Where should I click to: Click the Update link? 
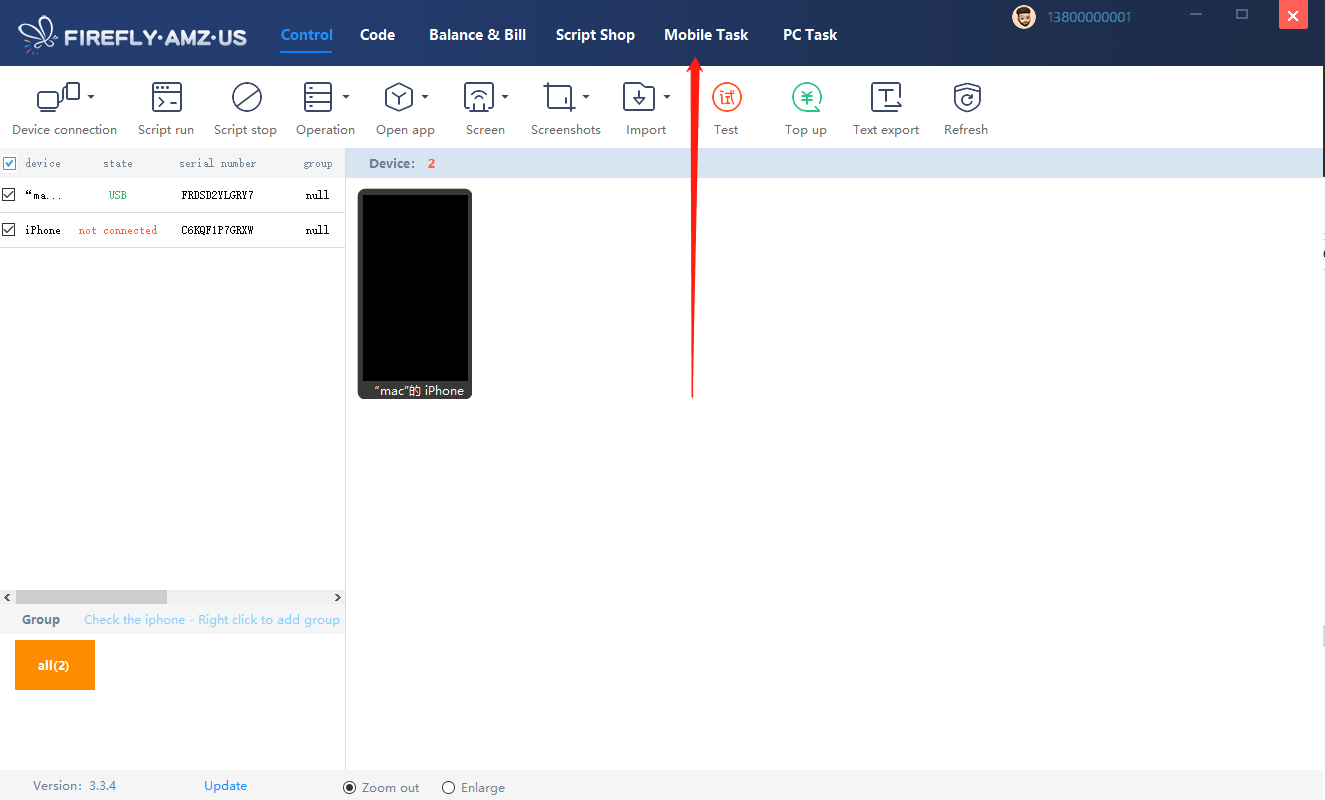[x=224, y=785]
